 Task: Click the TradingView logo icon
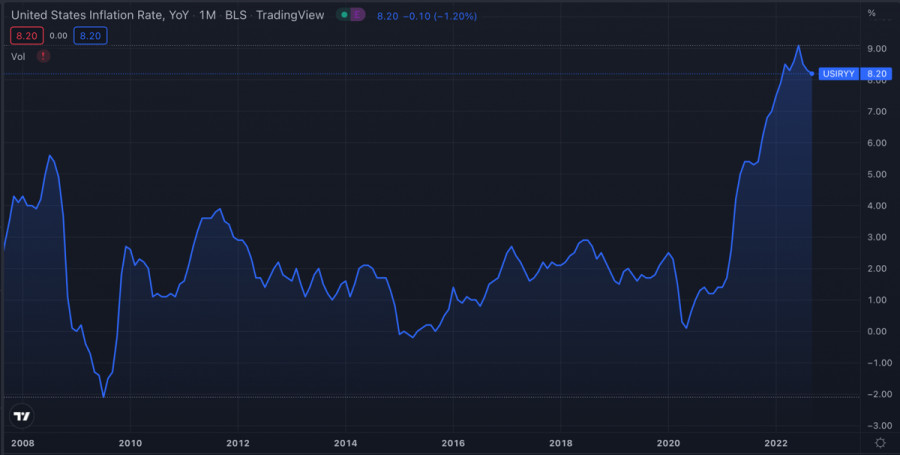(21, 416)
